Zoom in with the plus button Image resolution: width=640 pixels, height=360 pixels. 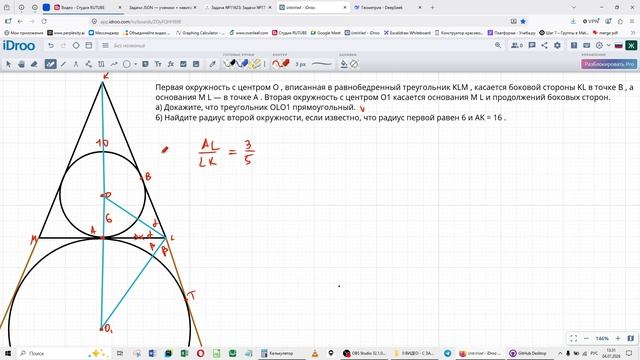pos(618,338)
